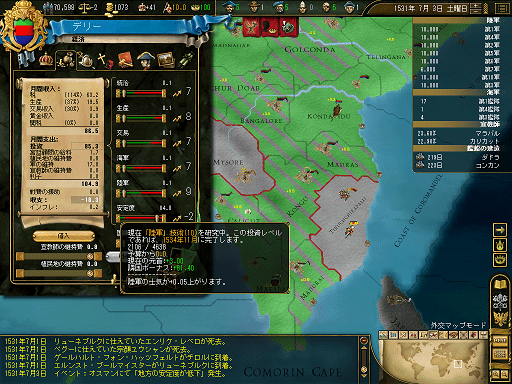Select the terrain landscape map mode icon
Screen dimensions: 512x384
(x=383, y=335)
